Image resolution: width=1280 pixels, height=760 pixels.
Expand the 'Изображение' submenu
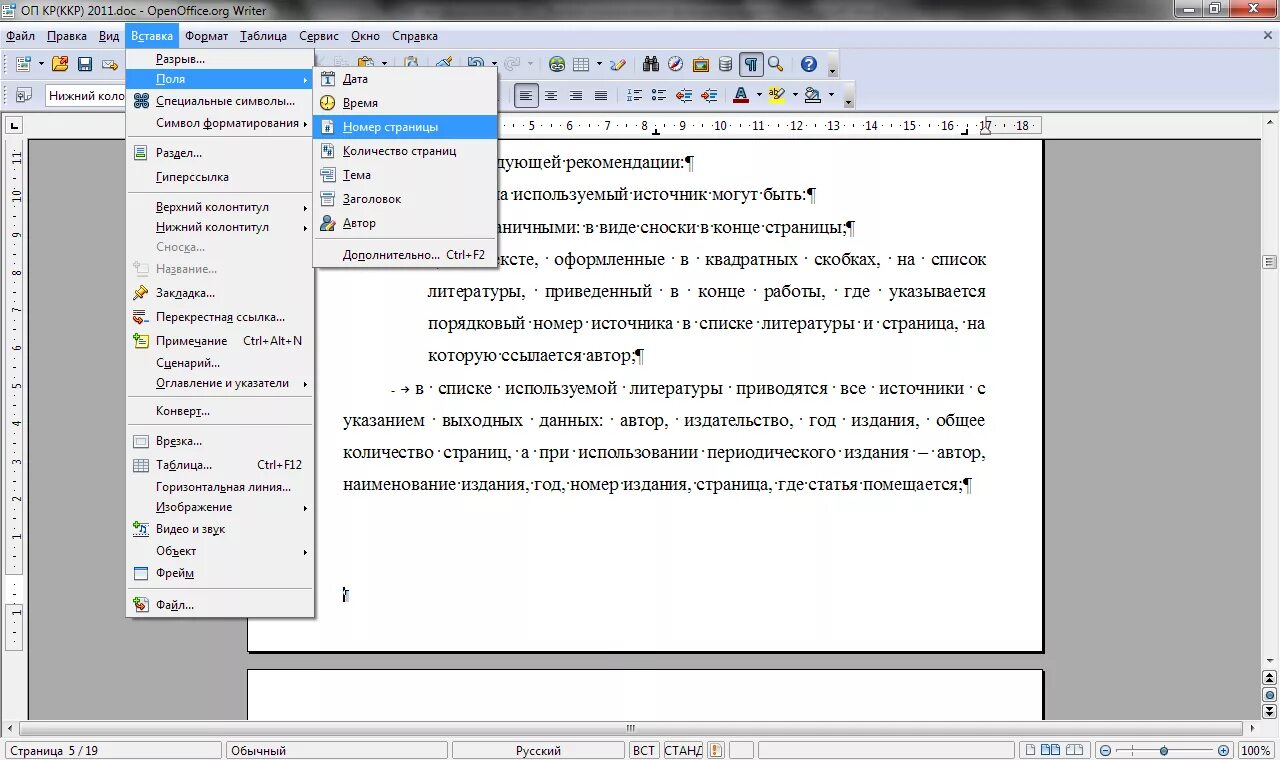click(x=220, y=507)
